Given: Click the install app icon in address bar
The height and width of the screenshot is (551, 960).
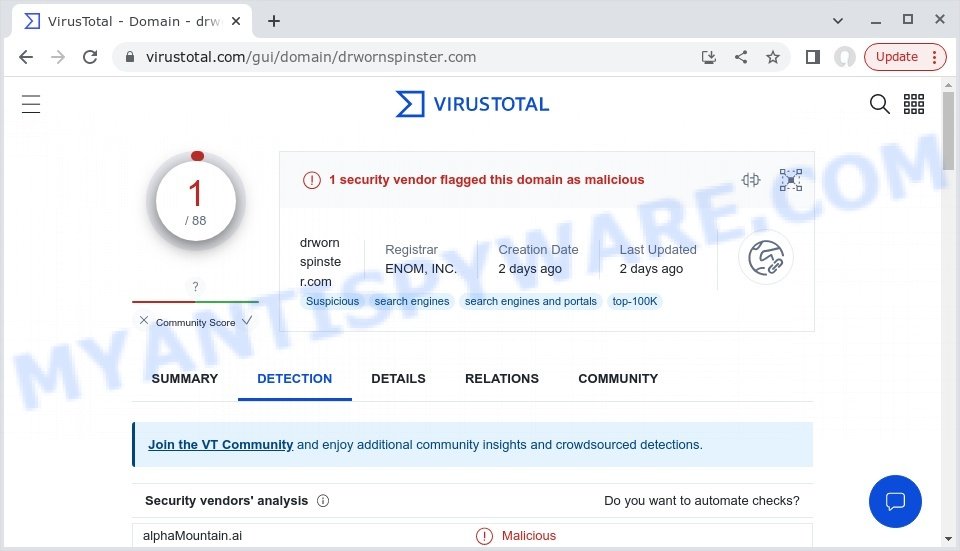Looking at the screenshot, I should (708, 57).
